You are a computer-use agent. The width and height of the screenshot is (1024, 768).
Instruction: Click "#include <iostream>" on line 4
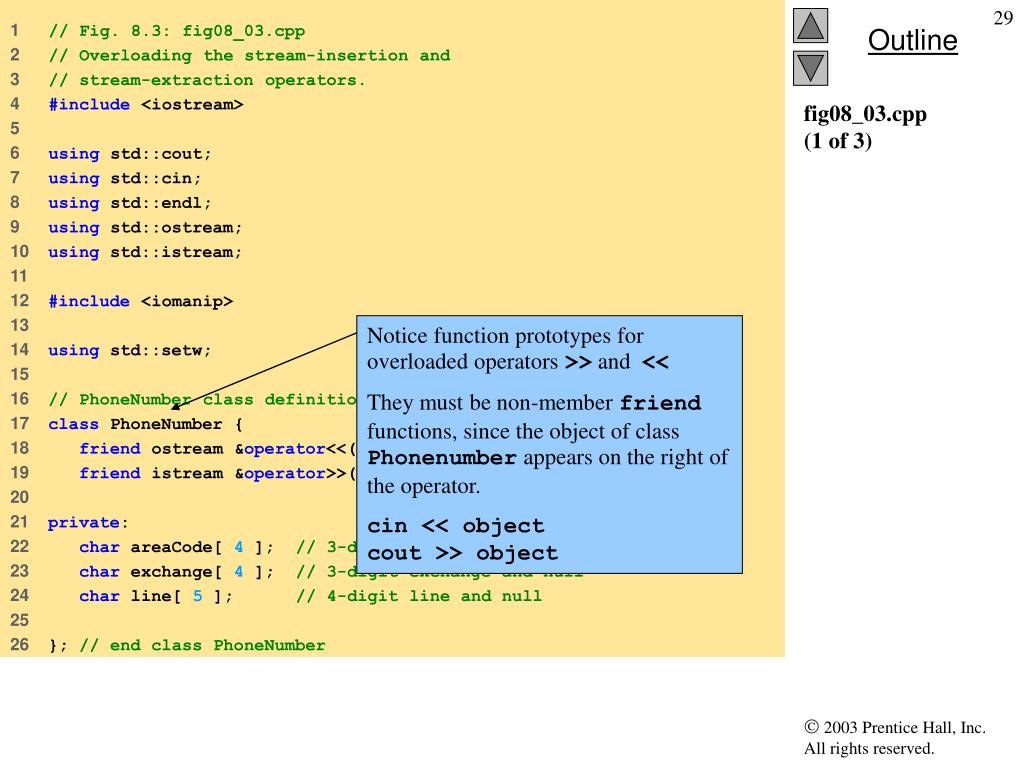(x=146, y=104)
